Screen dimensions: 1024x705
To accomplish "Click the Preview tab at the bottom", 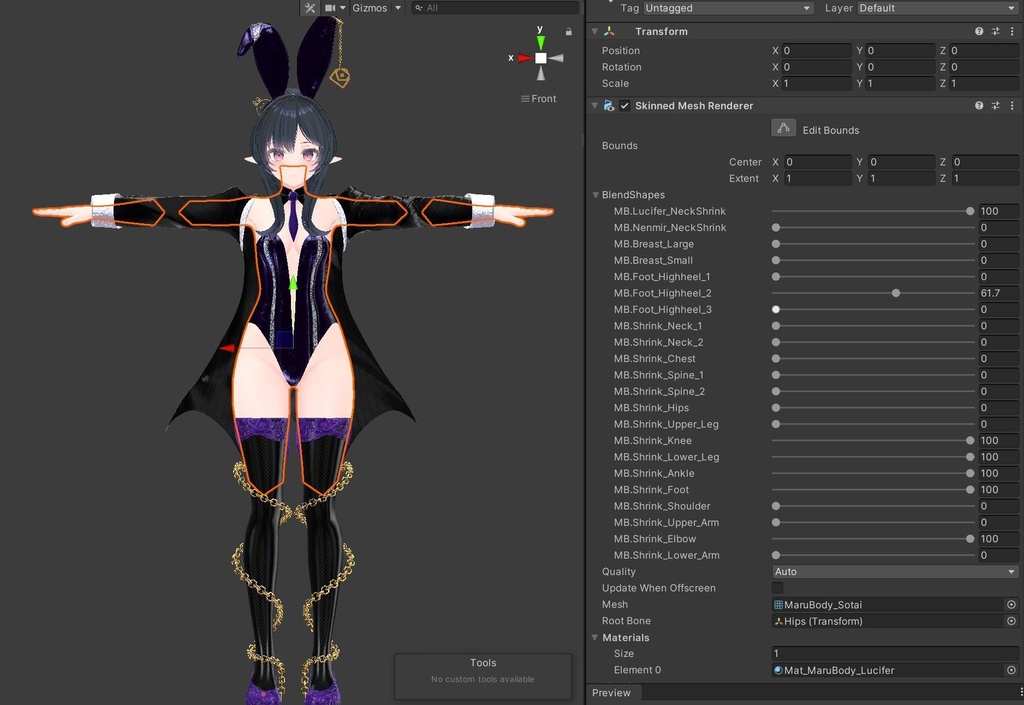I will pyautogui.click(x=612, y=692).
